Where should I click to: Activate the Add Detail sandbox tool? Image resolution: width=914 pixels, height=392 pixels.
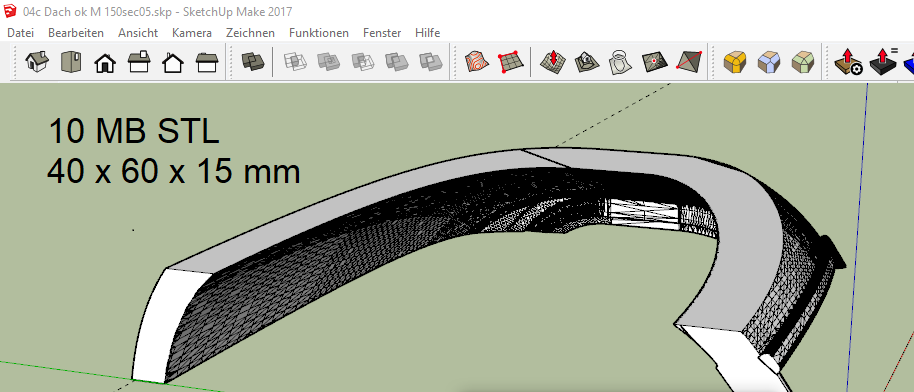pos(654,61)
